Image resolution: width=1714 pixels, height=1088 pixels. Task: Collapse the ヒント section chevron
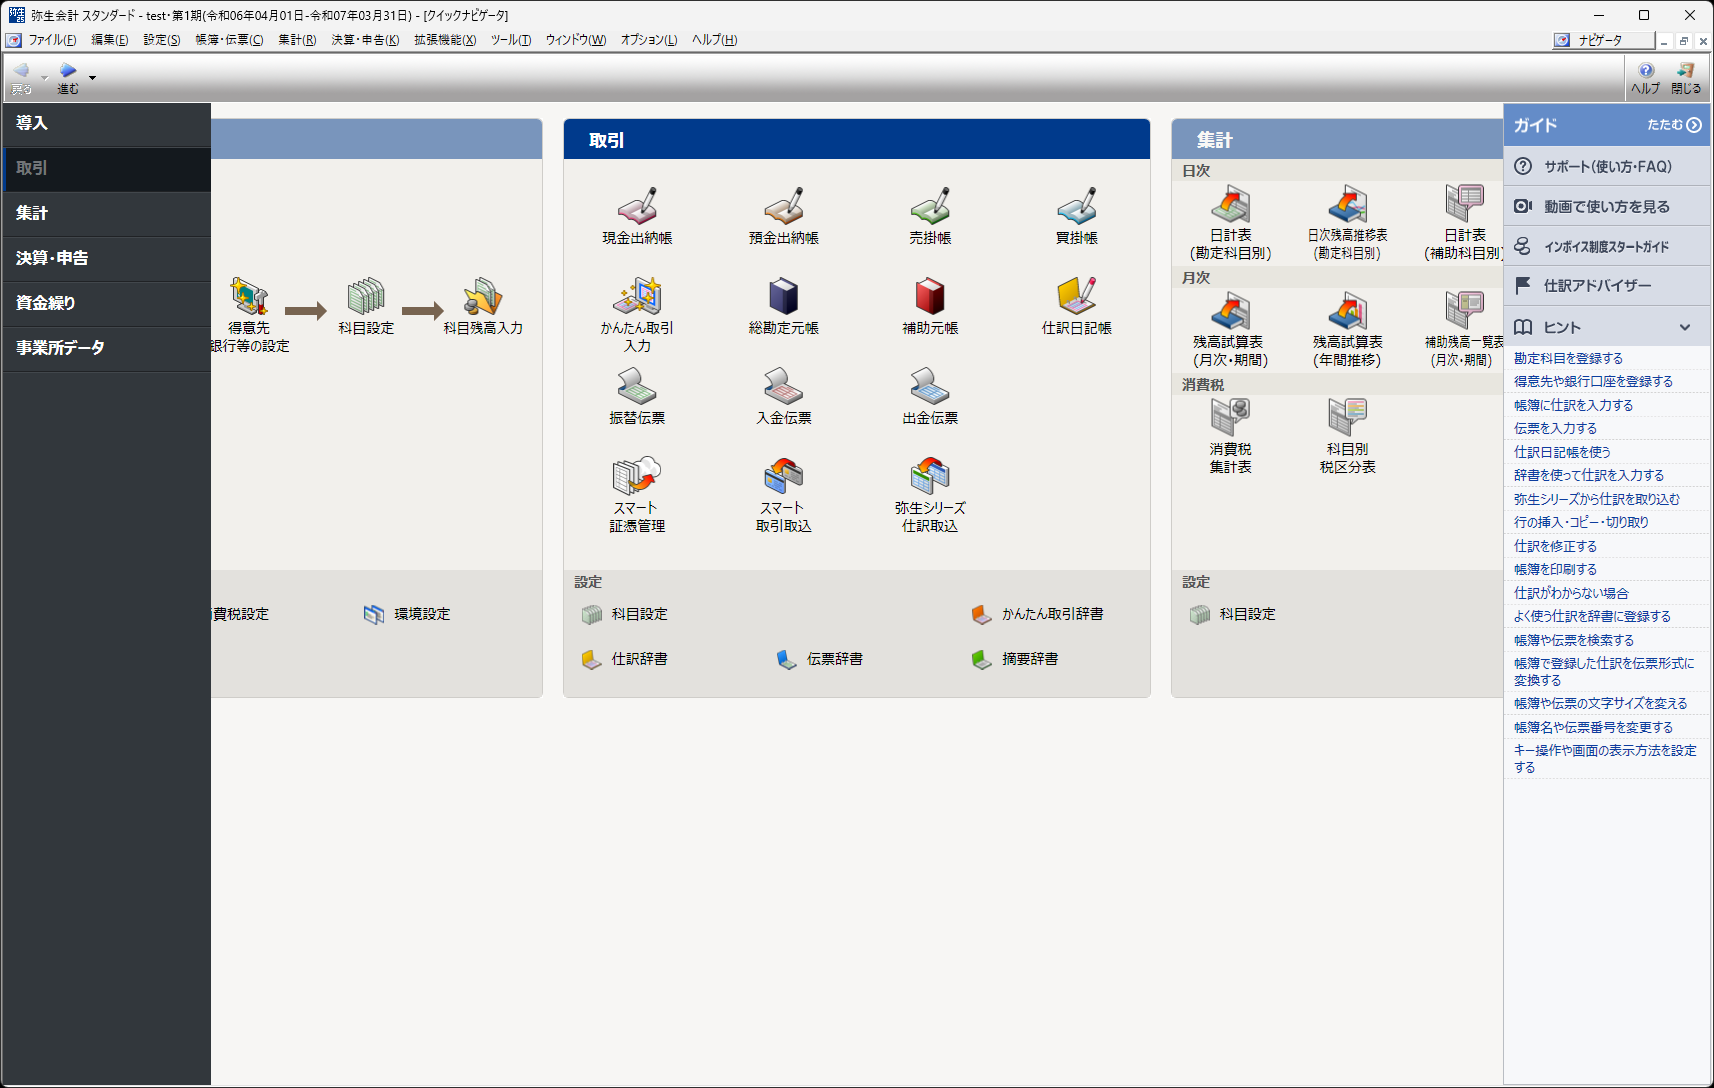[x=1685, y=327]
